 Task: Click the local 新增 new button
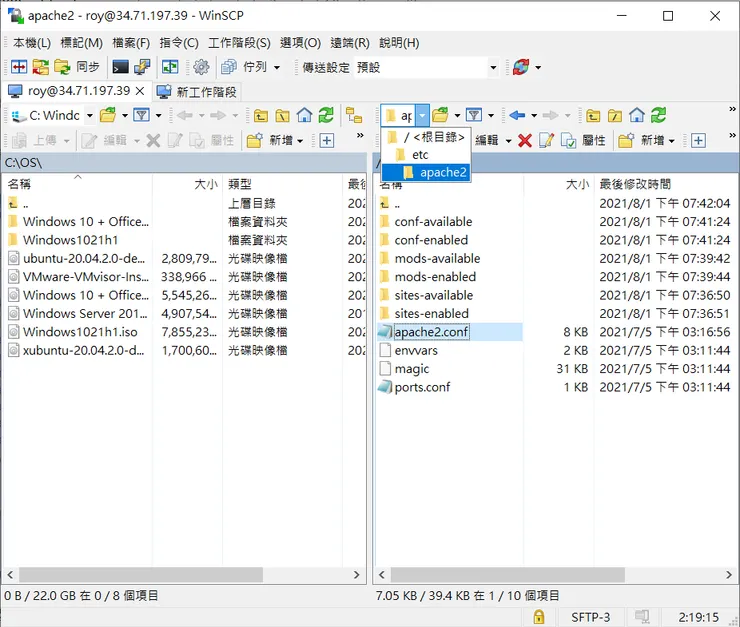click(269, 140)
